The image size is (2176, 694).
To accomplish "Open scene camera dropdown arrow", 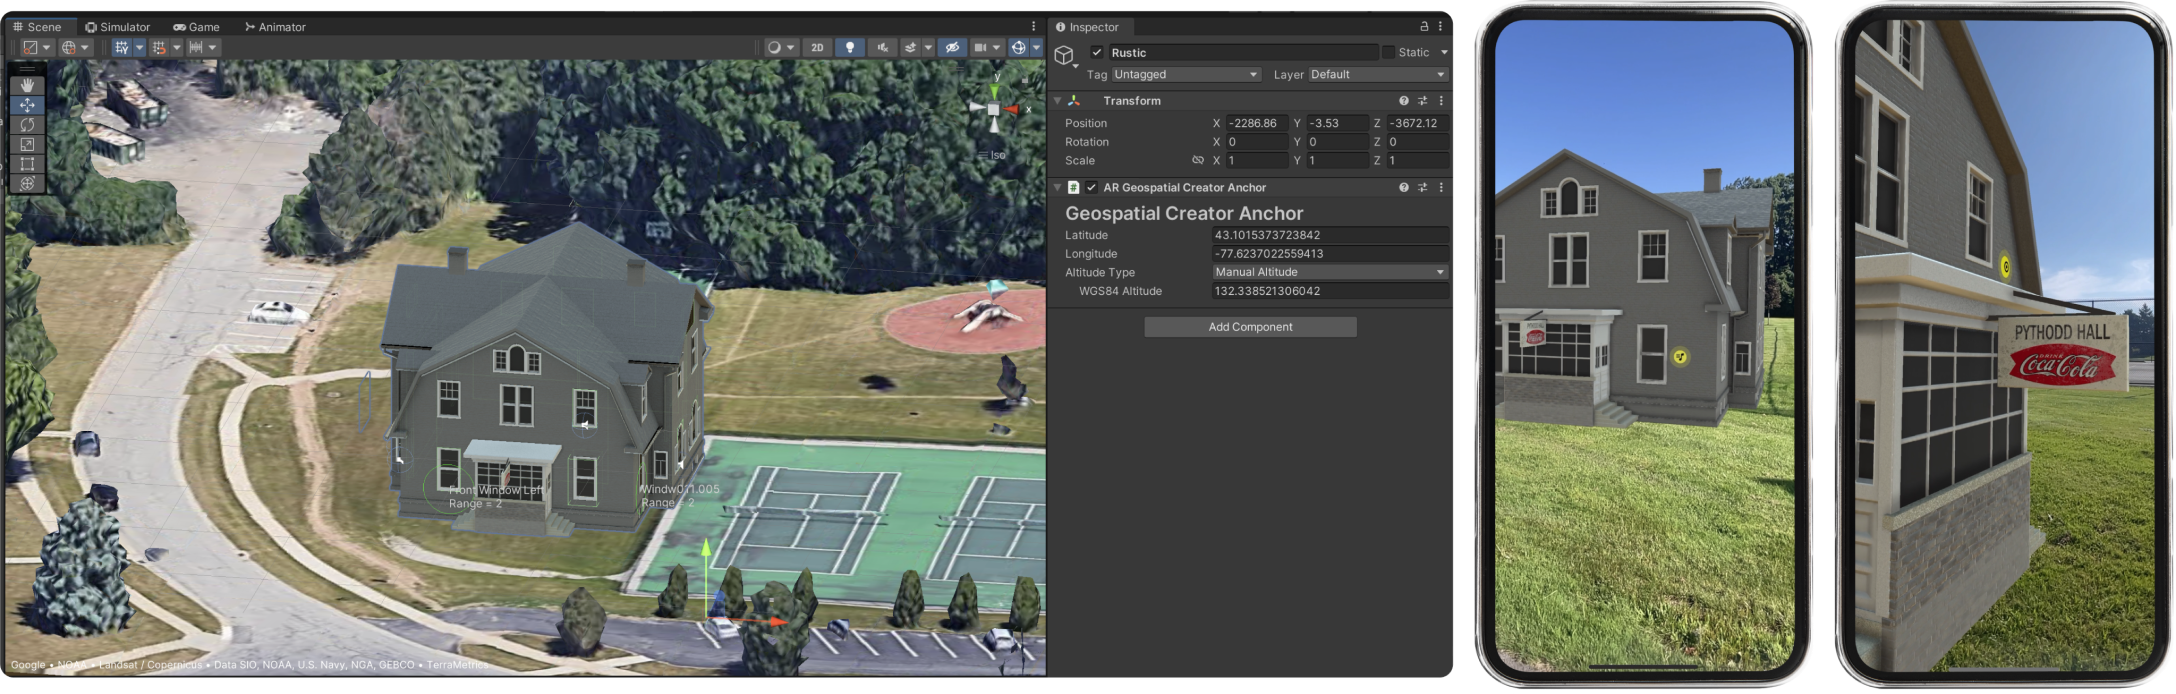I will tap(997, 47).
